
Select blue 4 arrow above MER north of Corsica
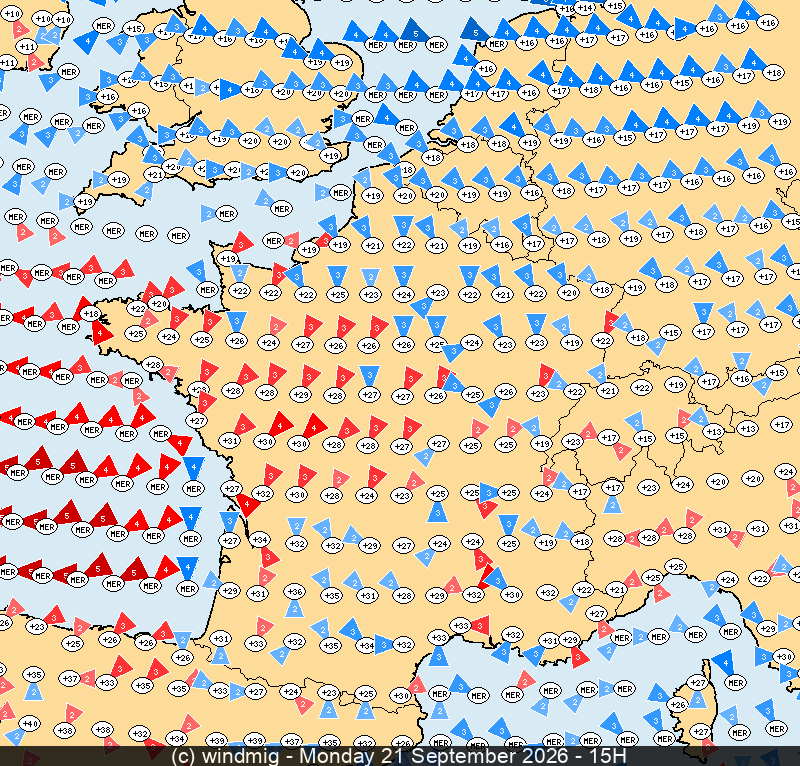[x=724, y=663]
